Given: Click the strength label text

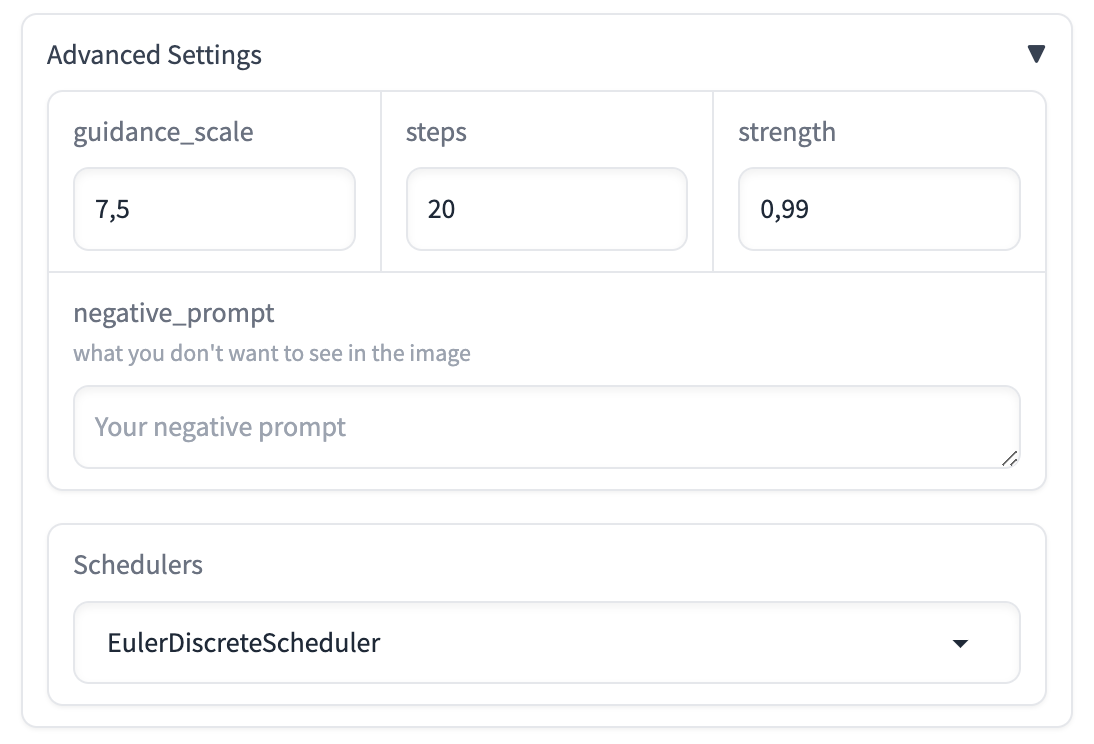Looking at the screenshot, I should point(786,132).
